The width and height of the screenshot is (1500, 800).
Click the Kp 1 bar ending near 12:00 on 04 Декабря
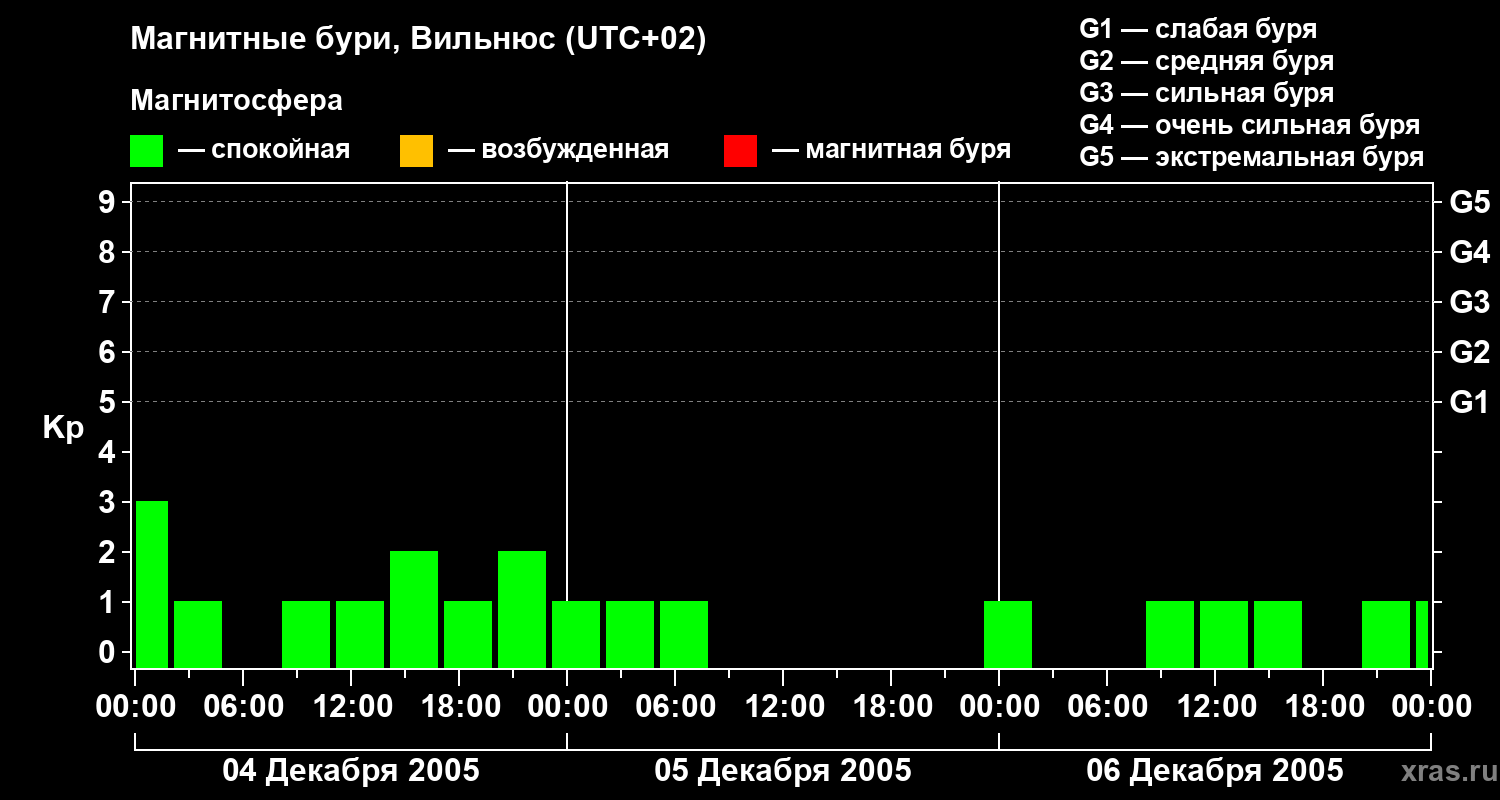306,634
